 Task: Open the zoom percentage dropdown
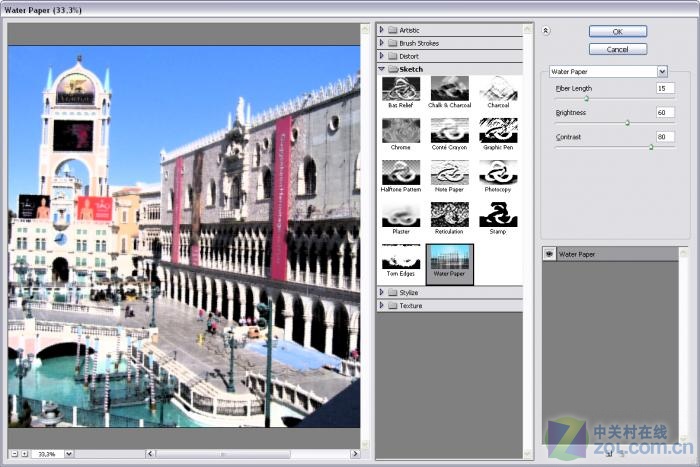pos(68,453)
